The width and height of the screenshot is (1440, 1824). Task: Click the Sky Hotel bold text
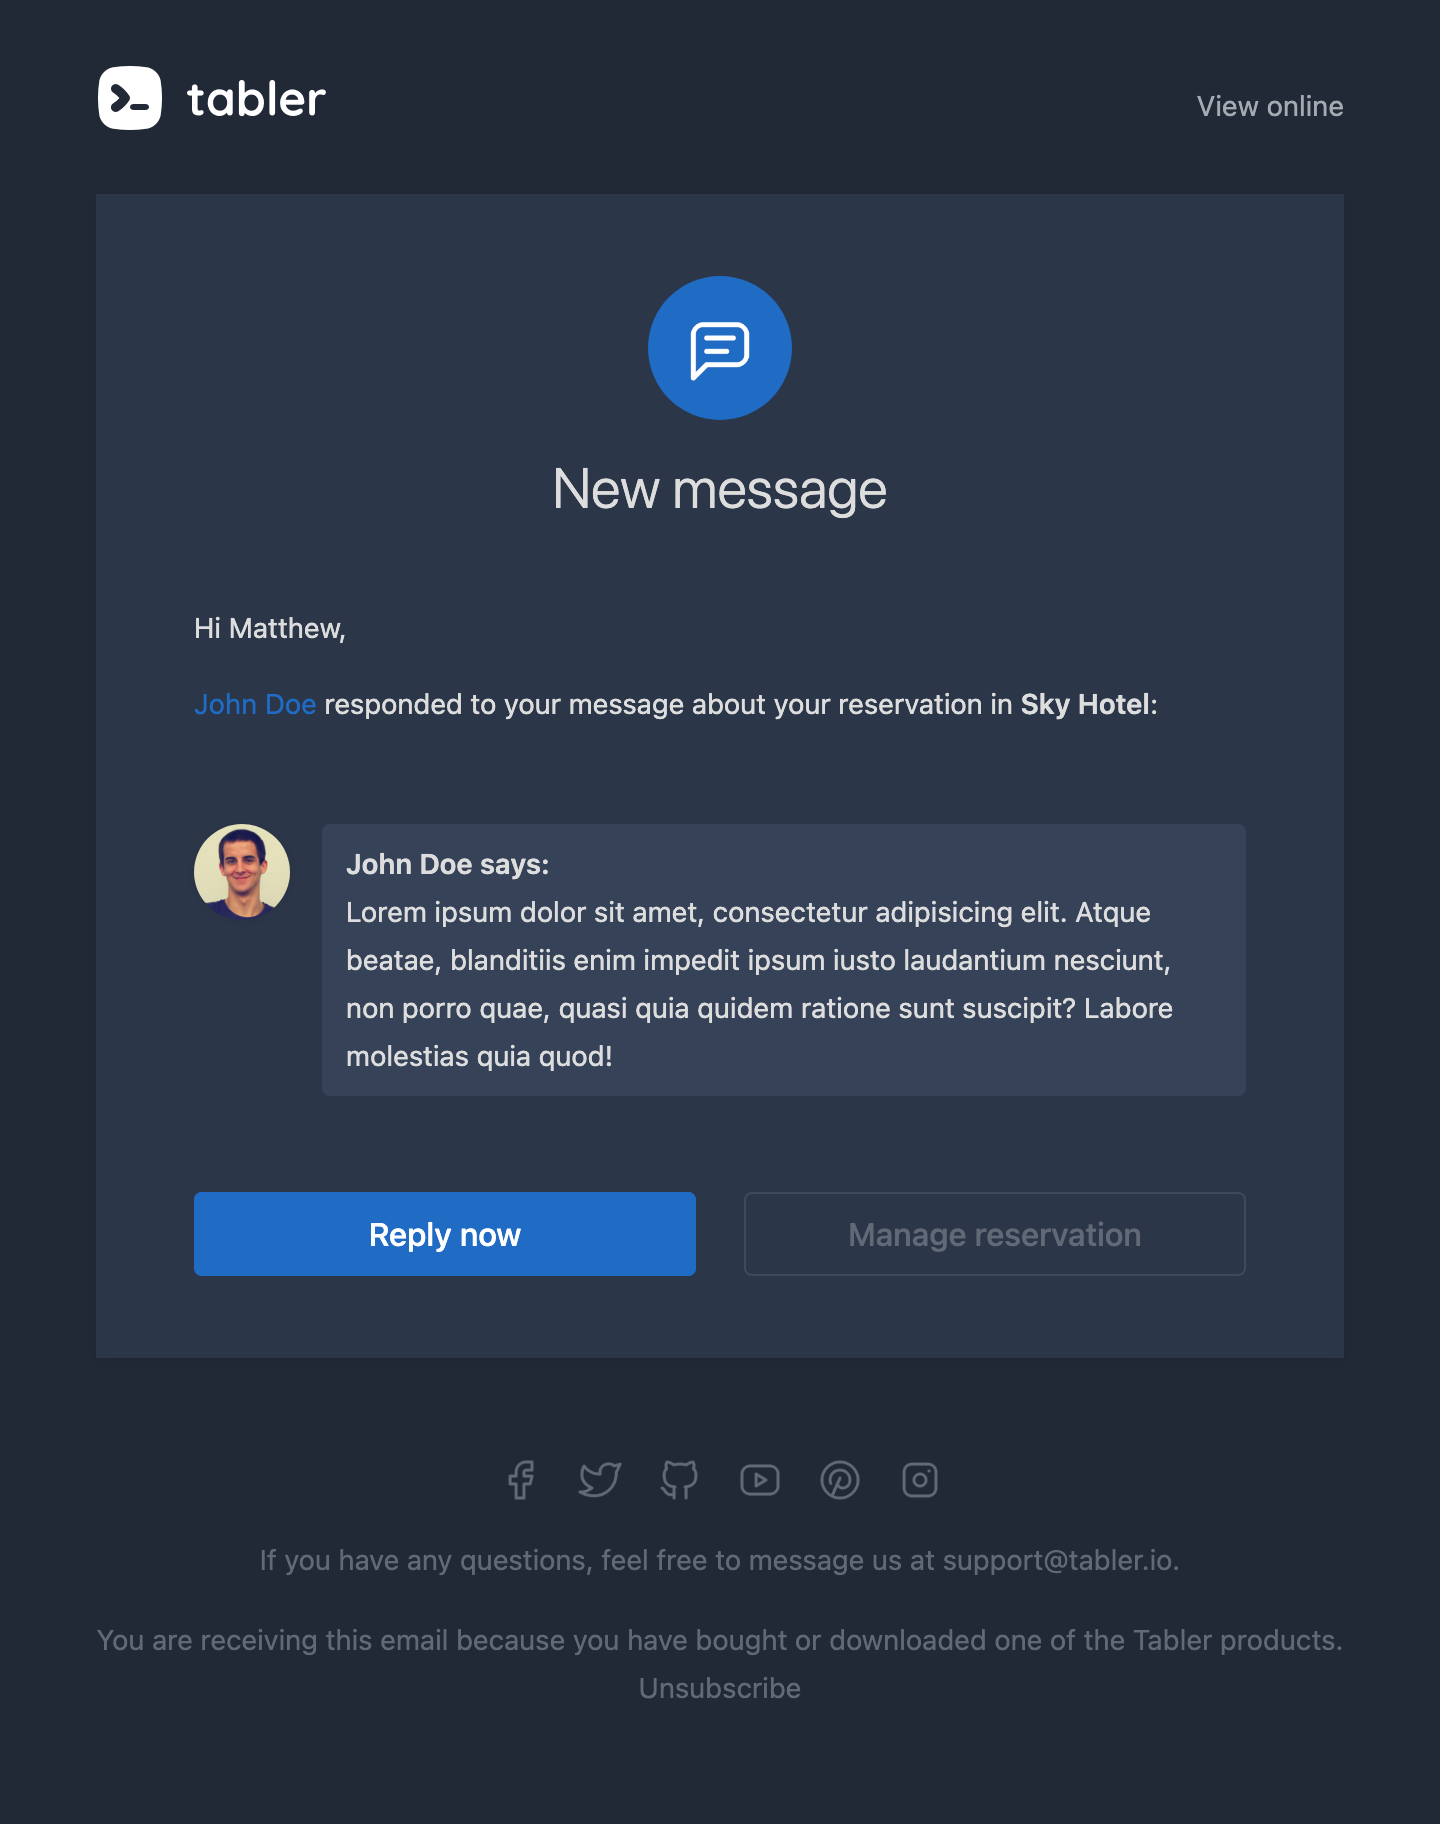(x=1085, y=704)
